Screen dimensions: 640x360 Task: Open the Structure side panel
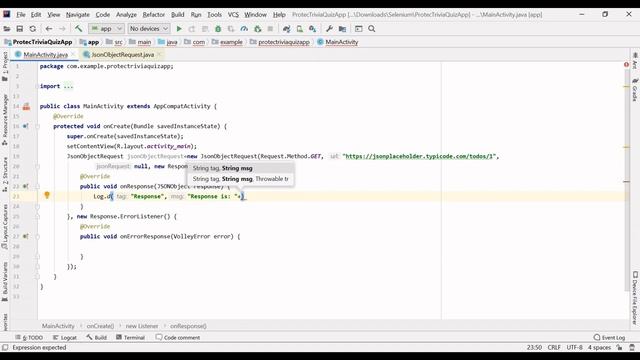point(5,174)
